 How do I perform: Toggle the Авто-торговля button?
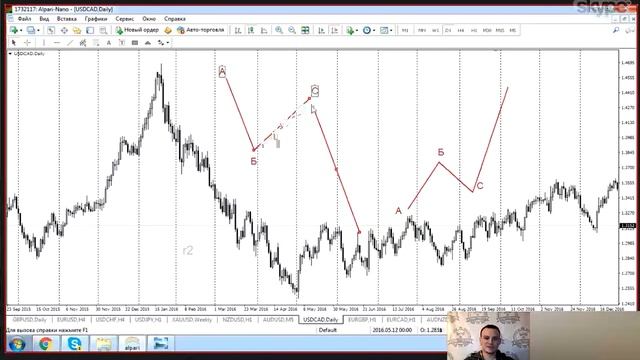coord(201,30)
